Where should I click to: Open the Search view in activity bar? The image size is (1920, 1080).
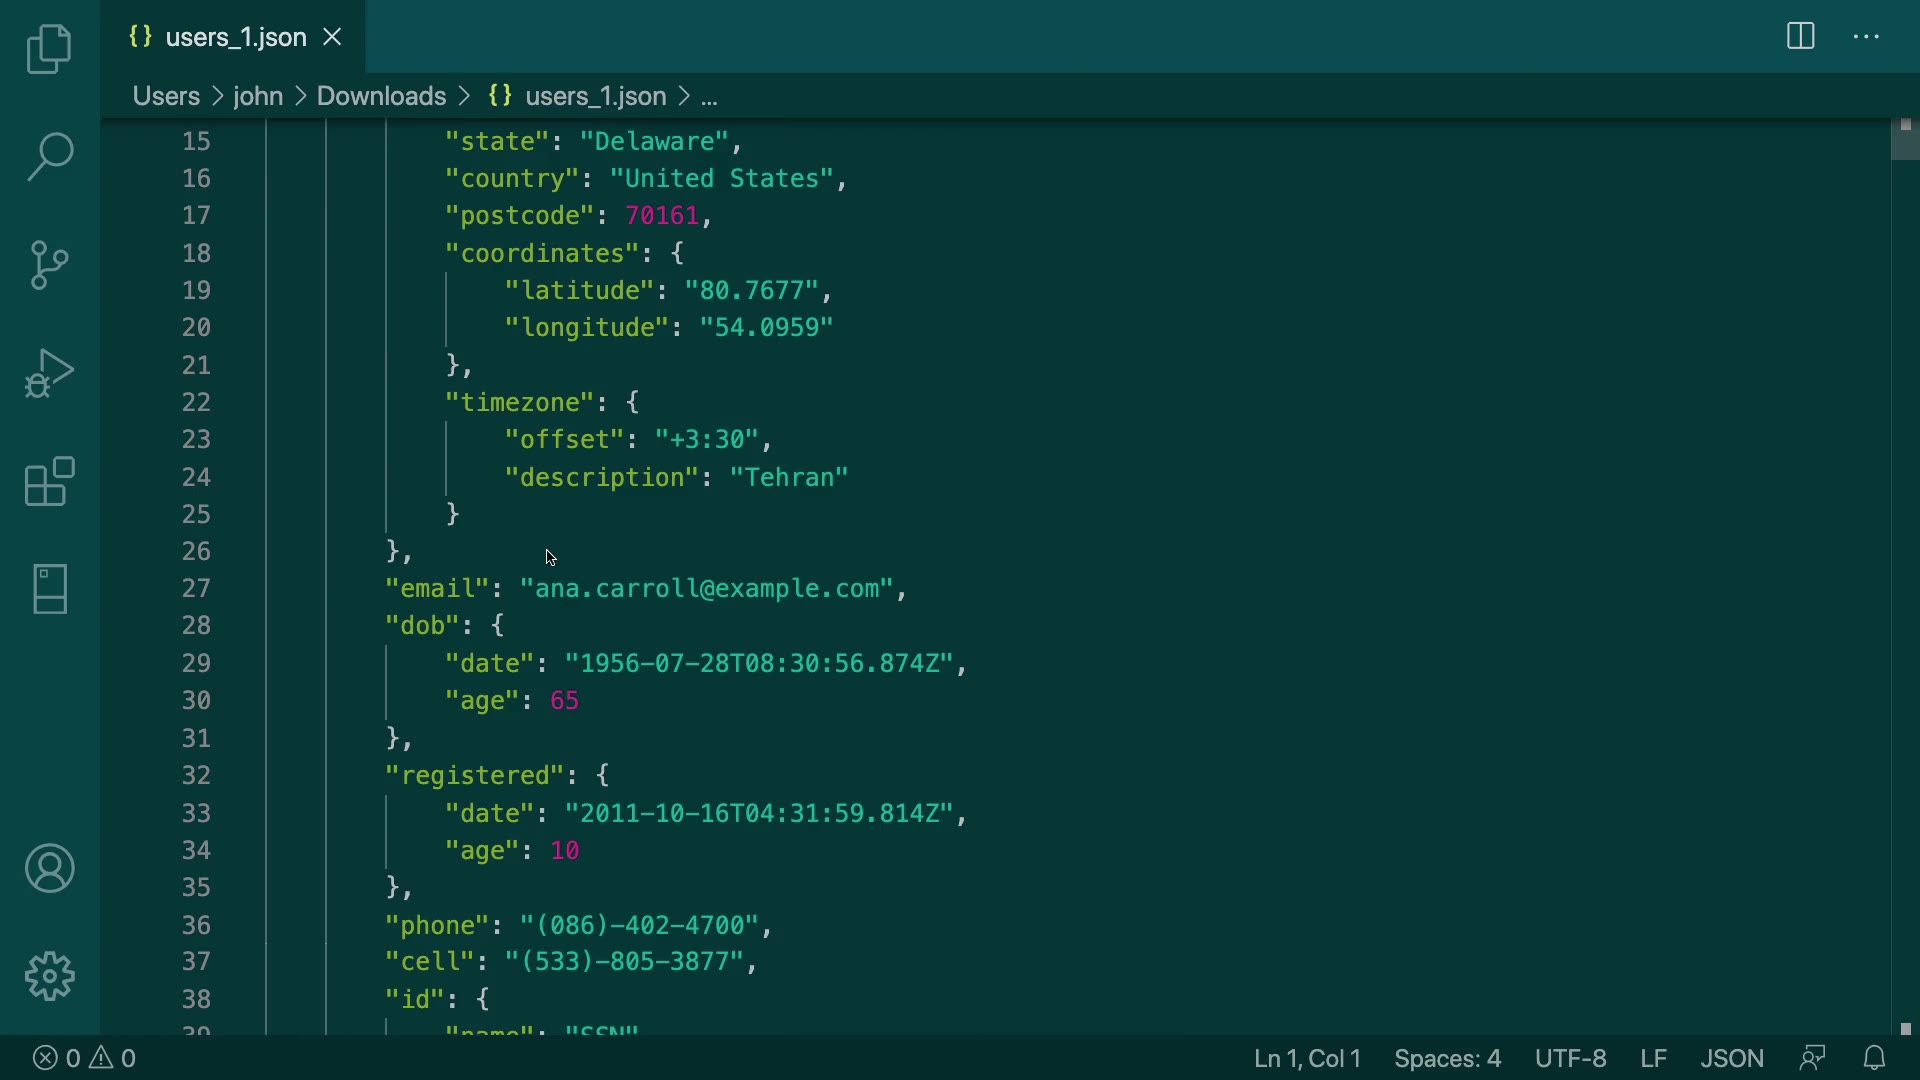point(49,157)
